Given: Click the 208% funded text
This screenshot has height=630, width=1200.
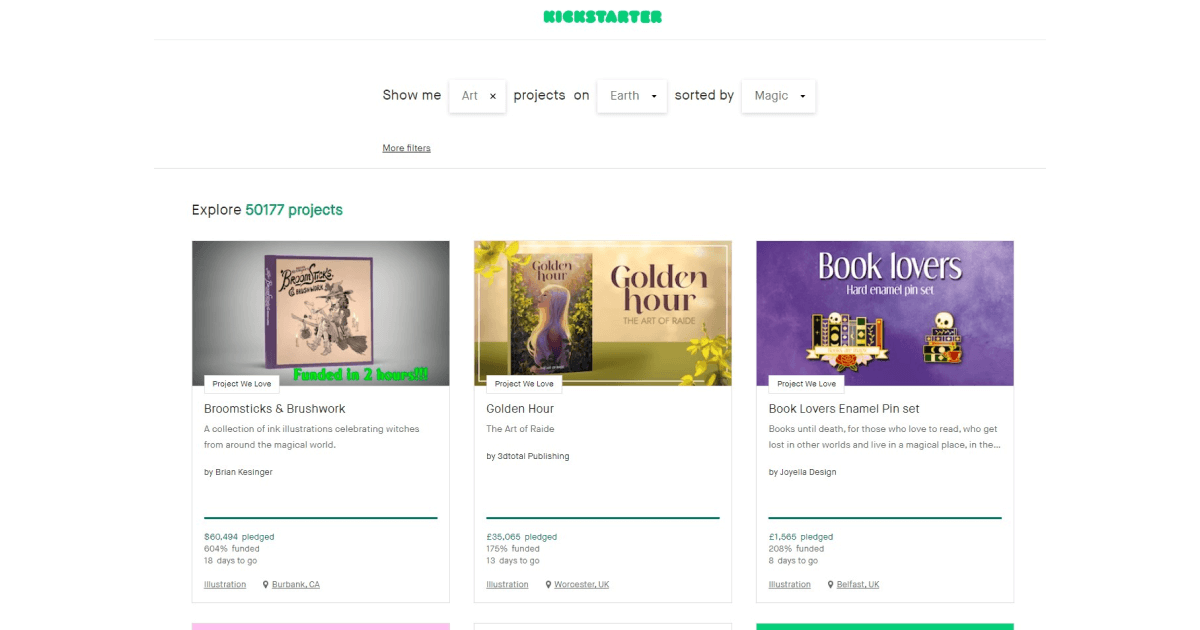Looking at the screenshot, I should [x=796, y=549].
